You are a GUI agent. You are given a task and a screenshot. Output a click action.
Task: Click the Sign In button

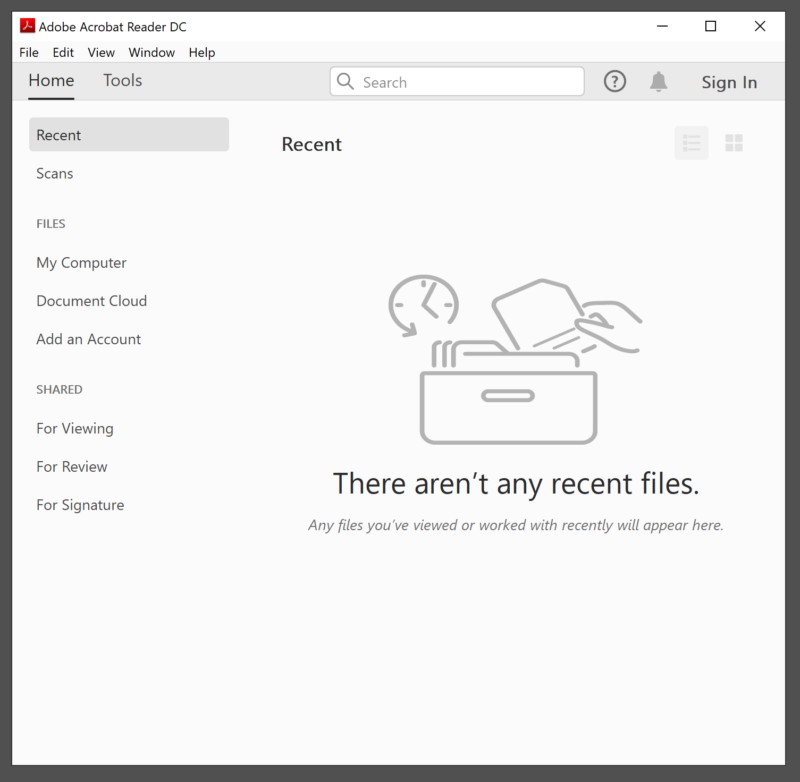click(x=729, y=82)
